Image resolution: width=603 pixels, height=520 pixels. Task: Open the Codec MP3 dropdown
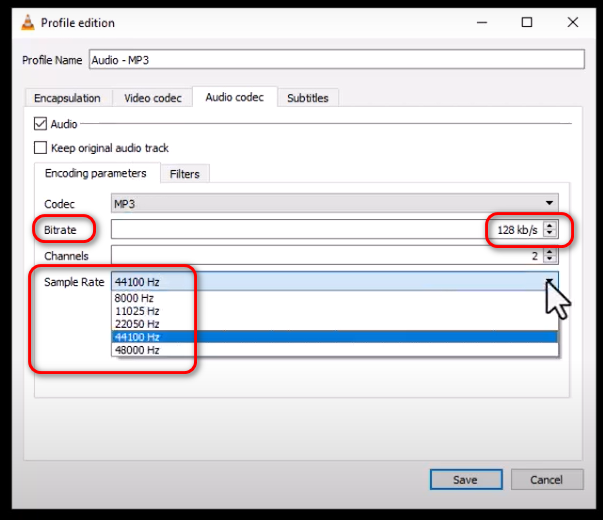(335, 203)
